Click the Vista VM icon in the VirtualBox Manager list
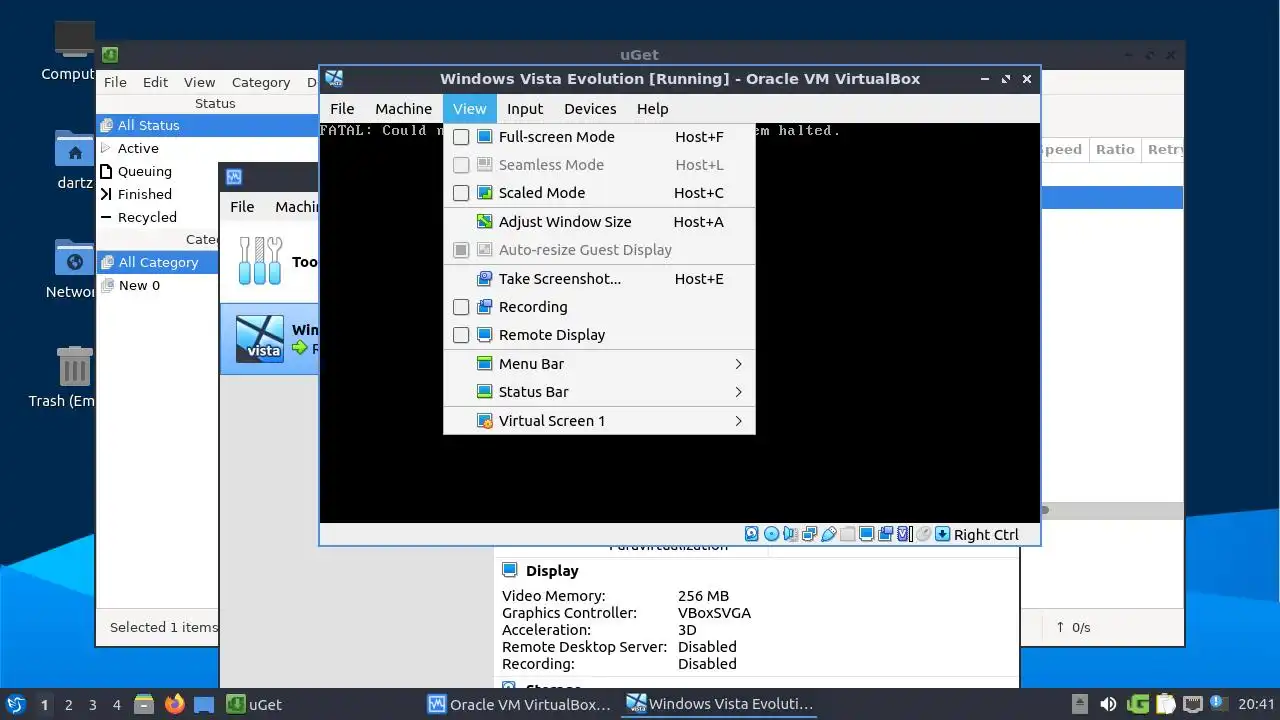The height and width of the screenshot is (720, 1280). coord(259,339)
